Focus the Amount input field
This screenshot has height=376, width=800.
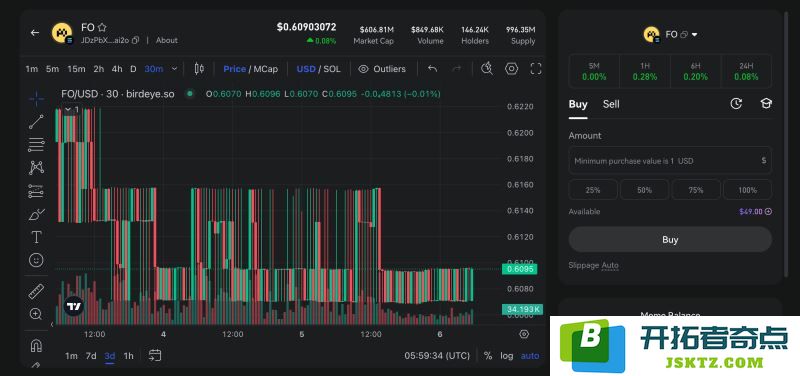(x=670, y=161)
